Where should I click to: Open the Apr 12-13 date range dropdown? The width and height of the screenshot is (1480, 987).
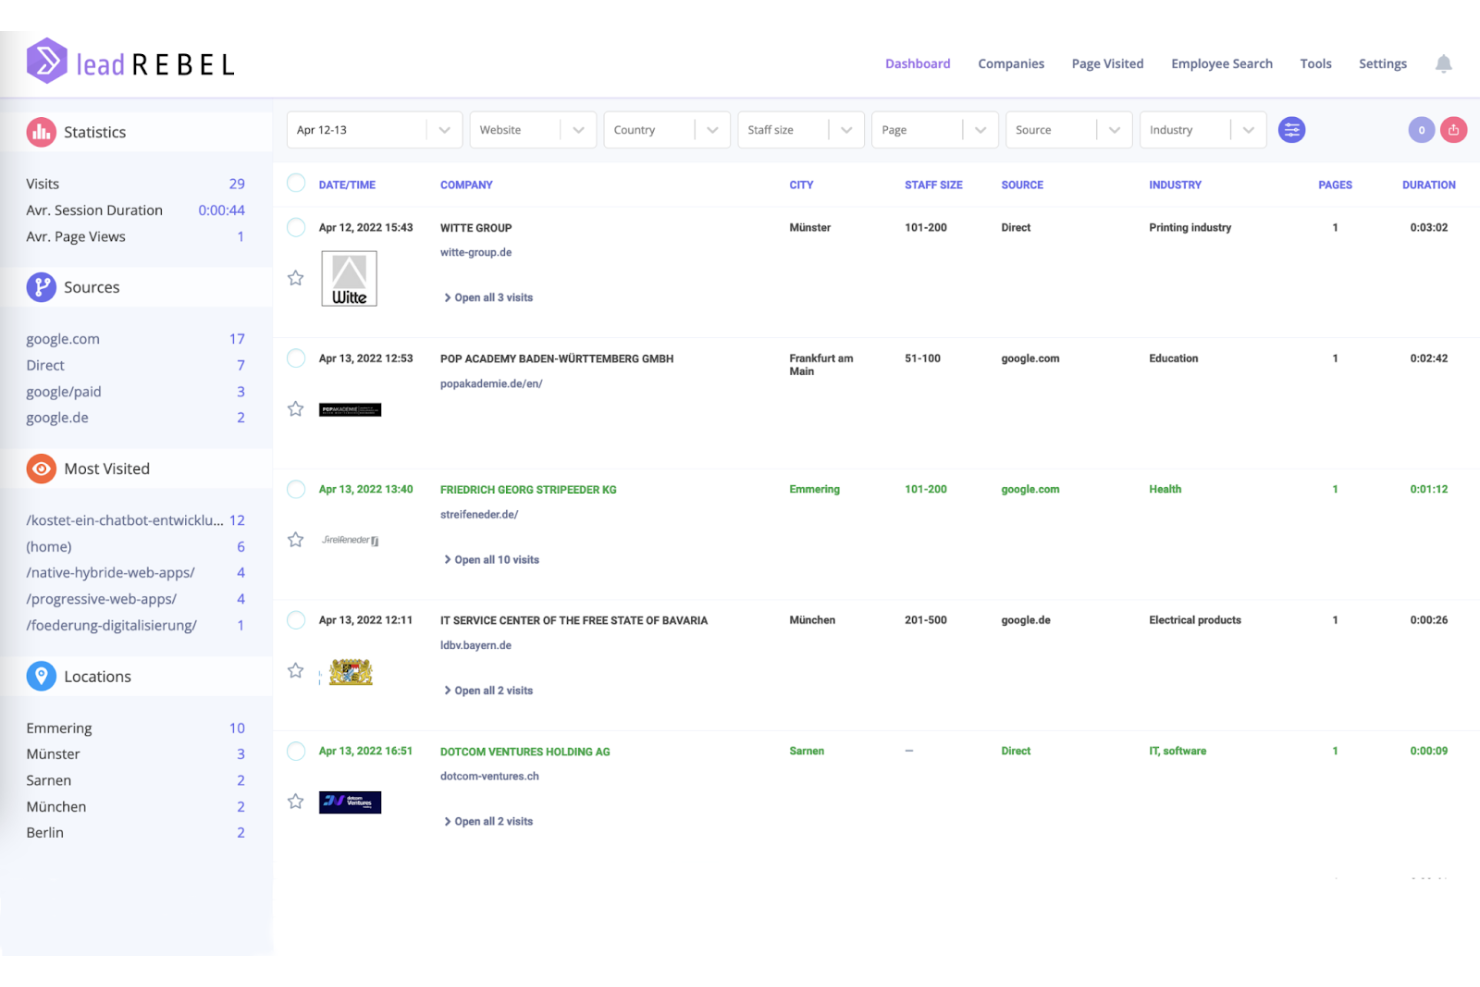pos(375,130)
